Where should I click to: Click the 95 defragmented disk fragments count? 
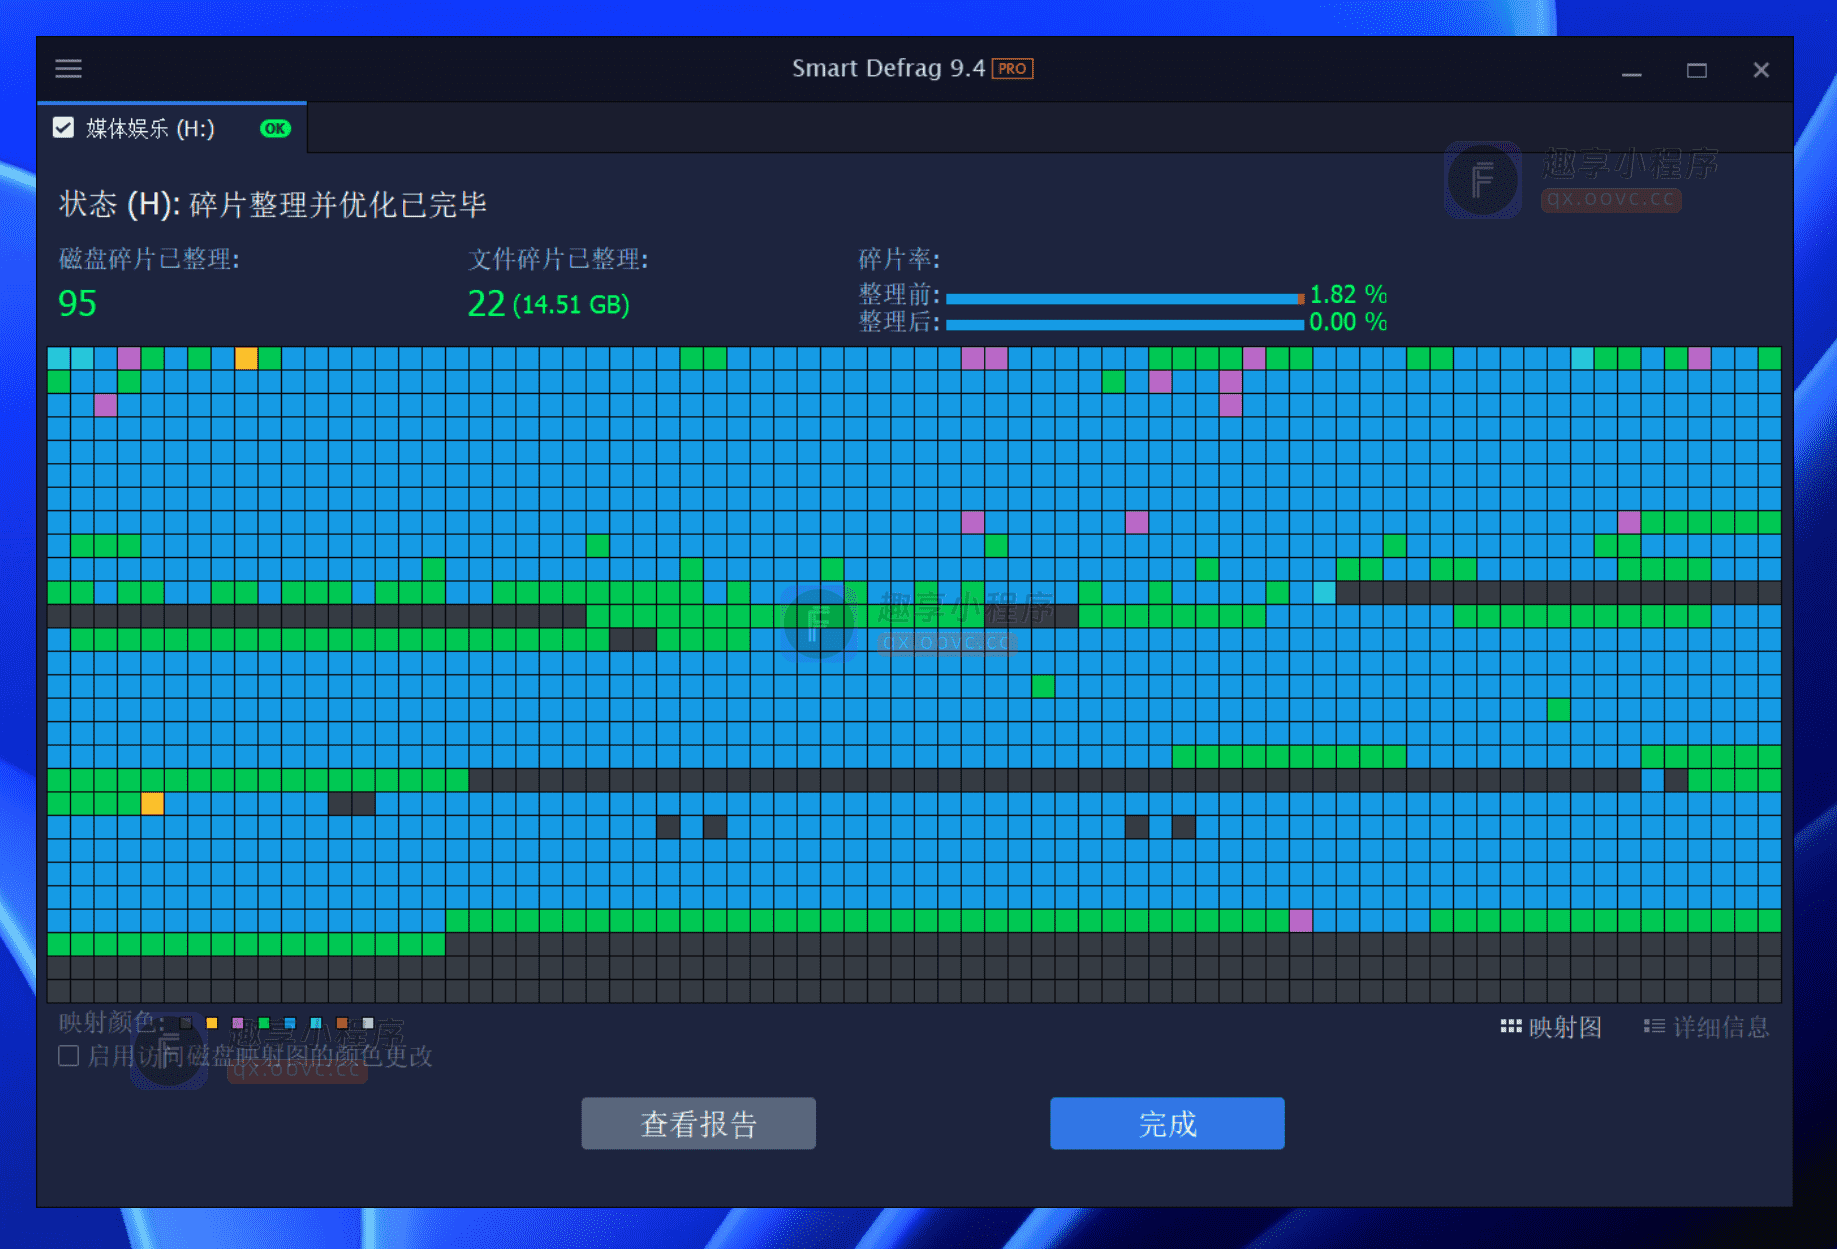tap(77, 303)
